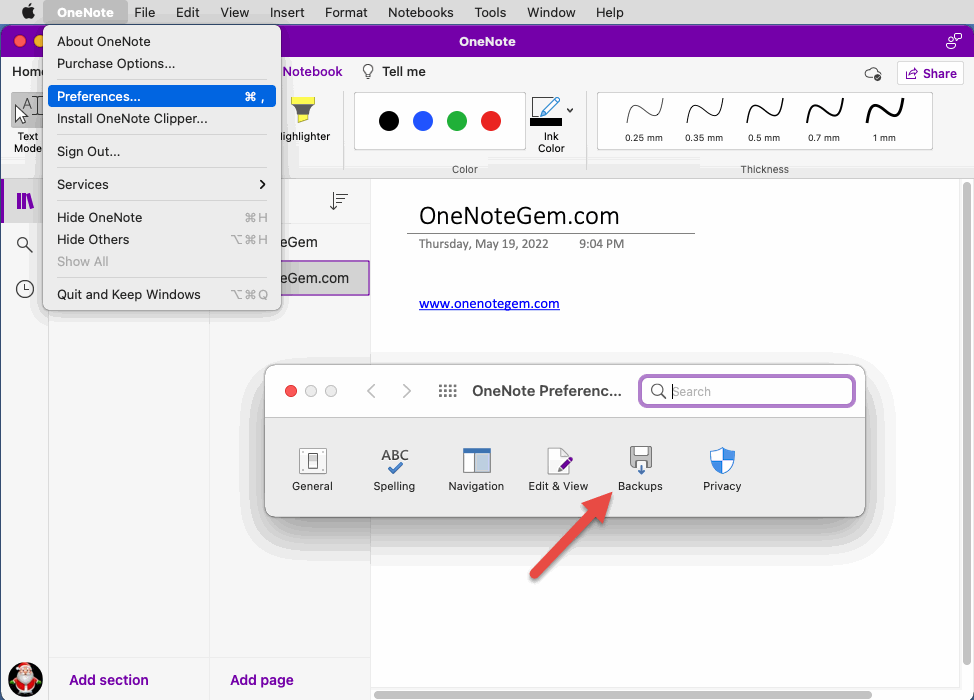Open the macOS Help menu
This screenshot has width=974, height=700.
tap(609, 12)
